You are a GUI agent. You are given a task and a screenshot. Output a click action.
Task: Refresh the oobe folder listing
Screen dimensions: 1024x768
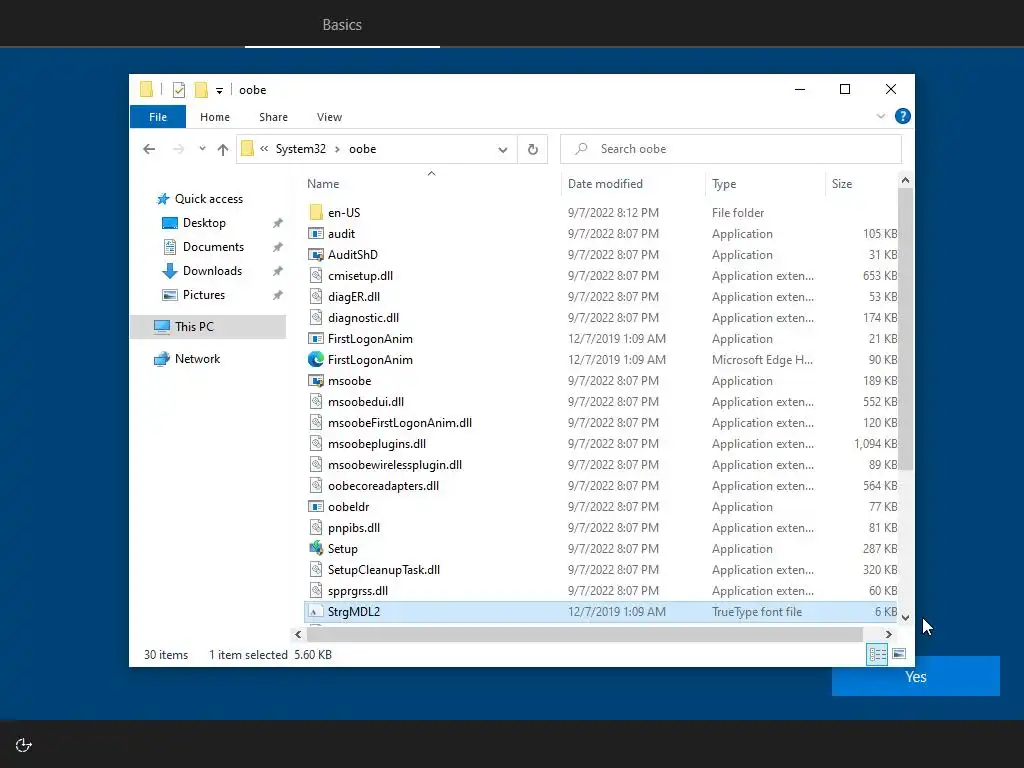click(533, 150)
